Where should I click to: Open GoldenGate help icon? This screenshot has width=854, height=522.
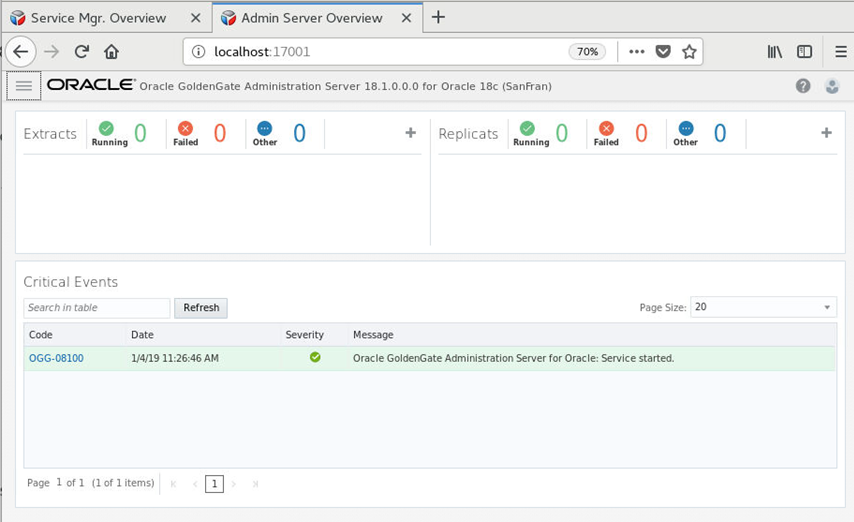803,86
